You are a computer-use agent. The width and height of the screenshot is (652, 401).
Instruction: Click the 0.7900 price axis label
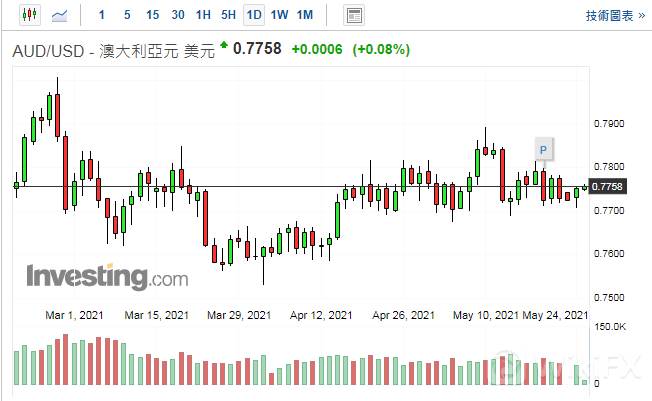[x=609, y=124]
